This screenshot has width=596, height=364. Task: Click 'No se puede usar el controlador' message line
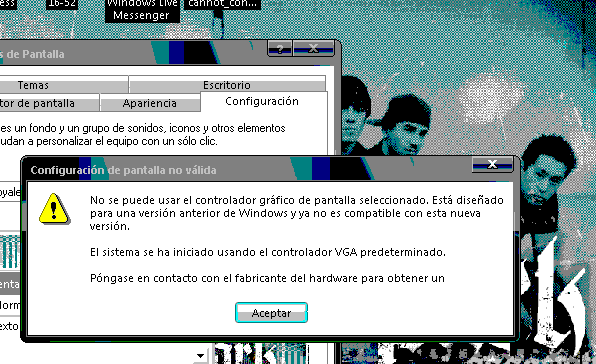tap(297, 200)
